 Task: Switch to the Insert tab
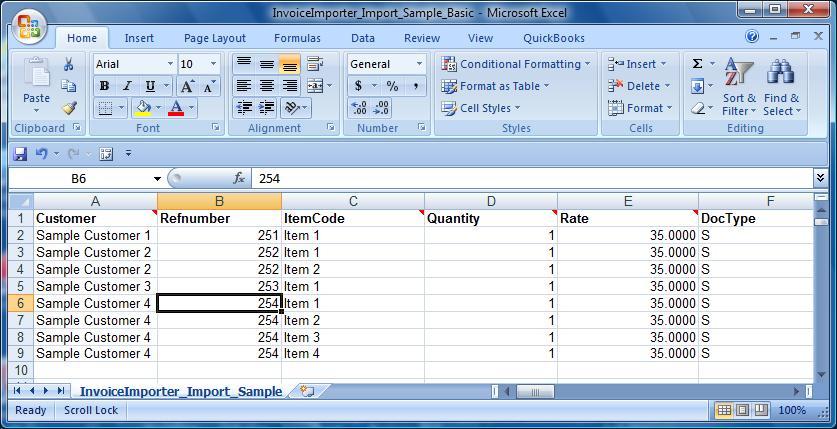click(x=139, y=38)
